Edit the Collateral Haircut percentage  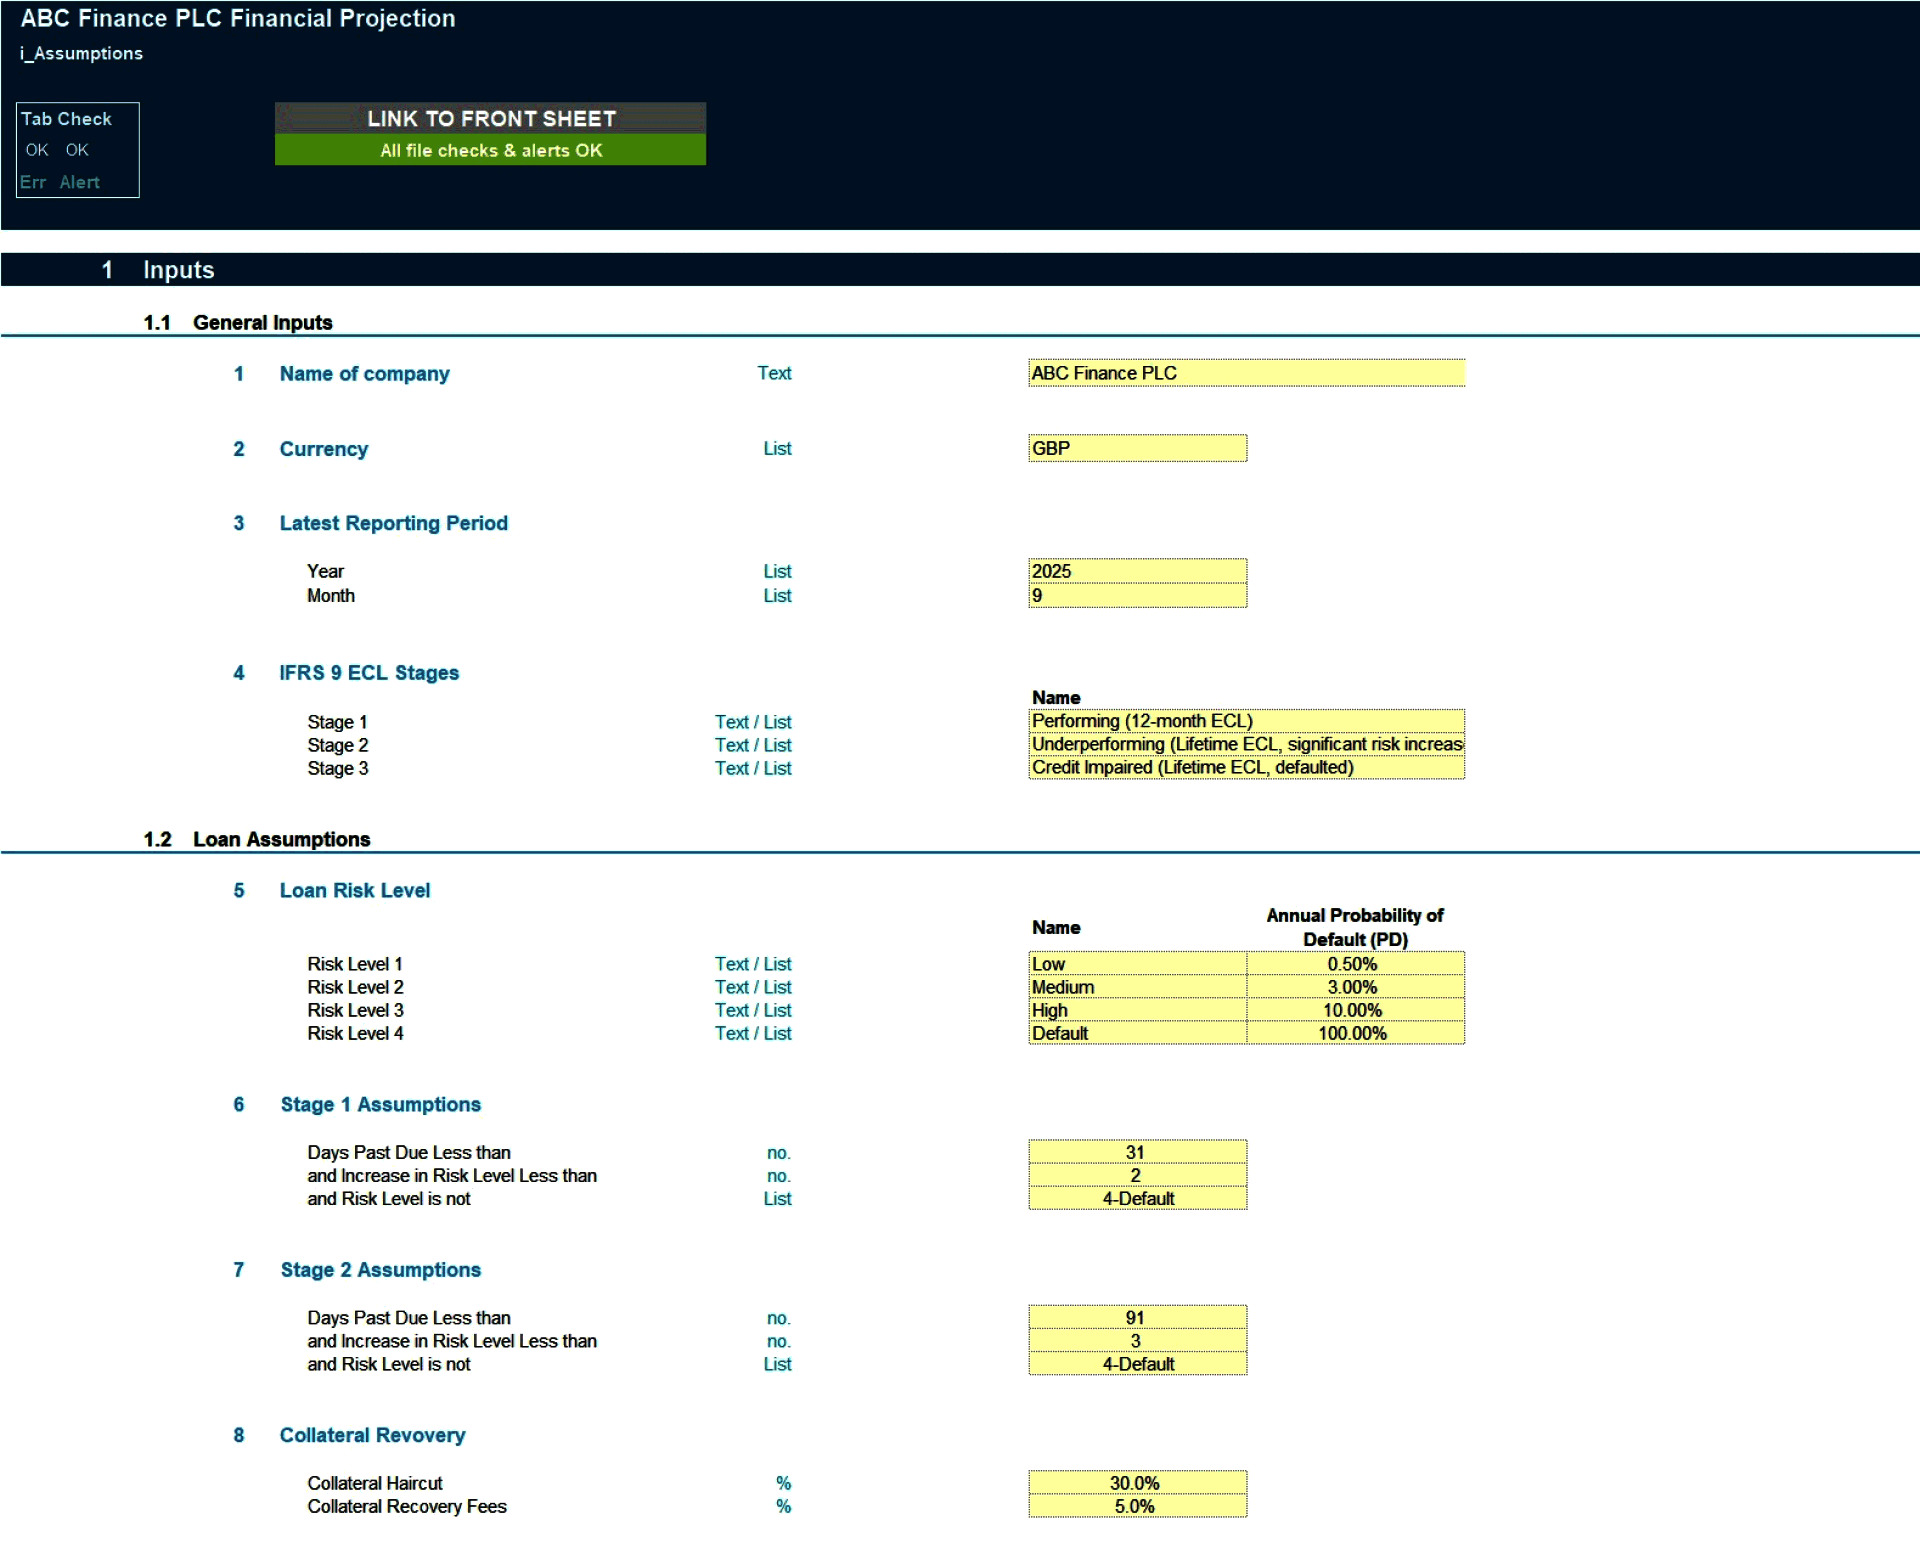(1137, 1483)
